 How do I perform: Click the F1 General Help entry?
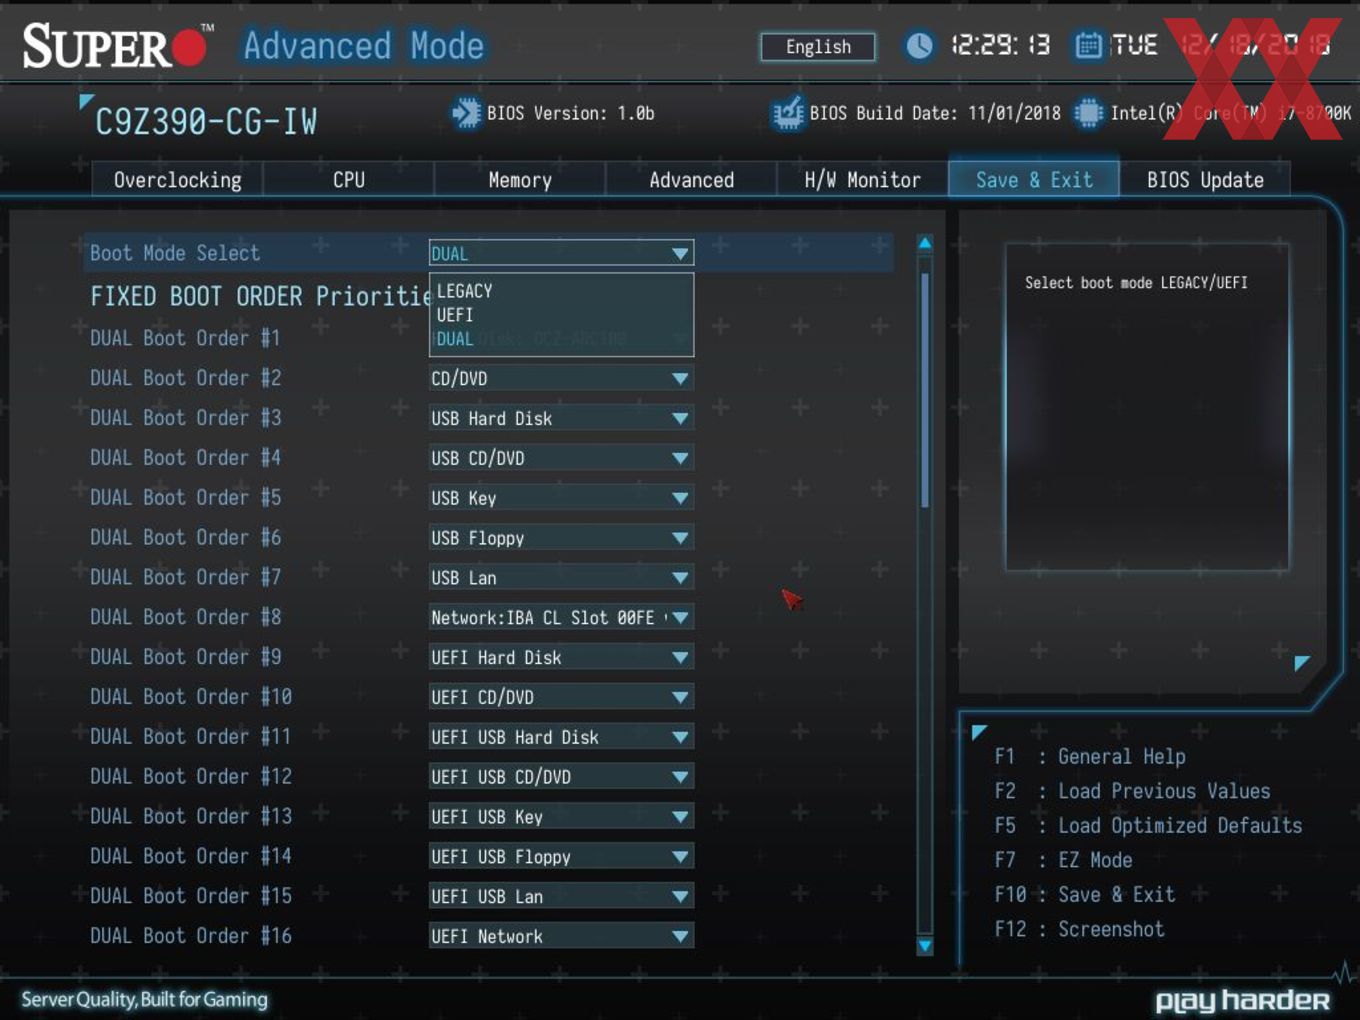(x=1090, y=757)
